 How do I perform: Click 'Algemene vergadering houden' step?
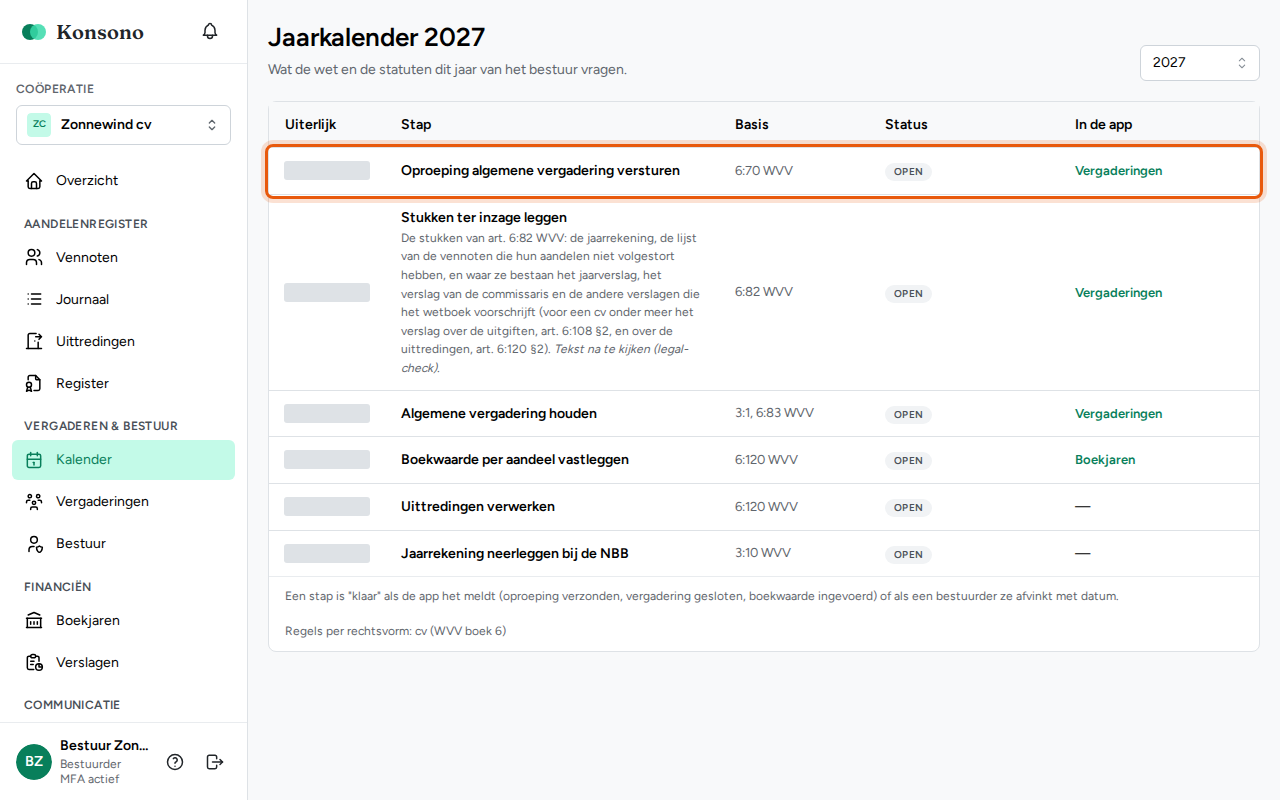point(499,414)
